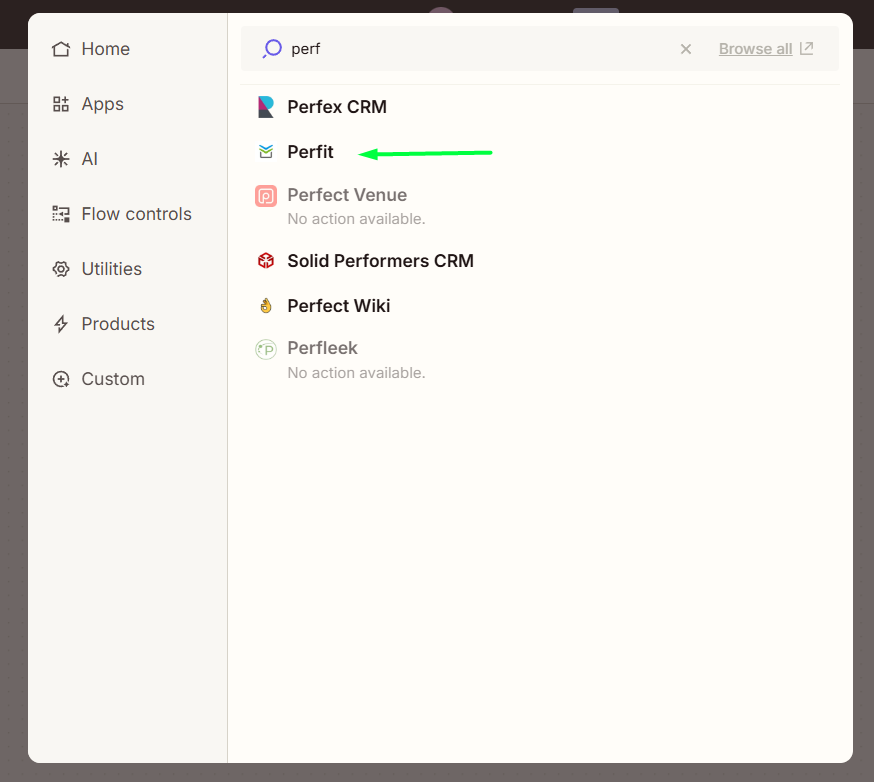Click the search magnifier icon
The height and width of the screenshot is (782, 874).
[x=272, y=48]
